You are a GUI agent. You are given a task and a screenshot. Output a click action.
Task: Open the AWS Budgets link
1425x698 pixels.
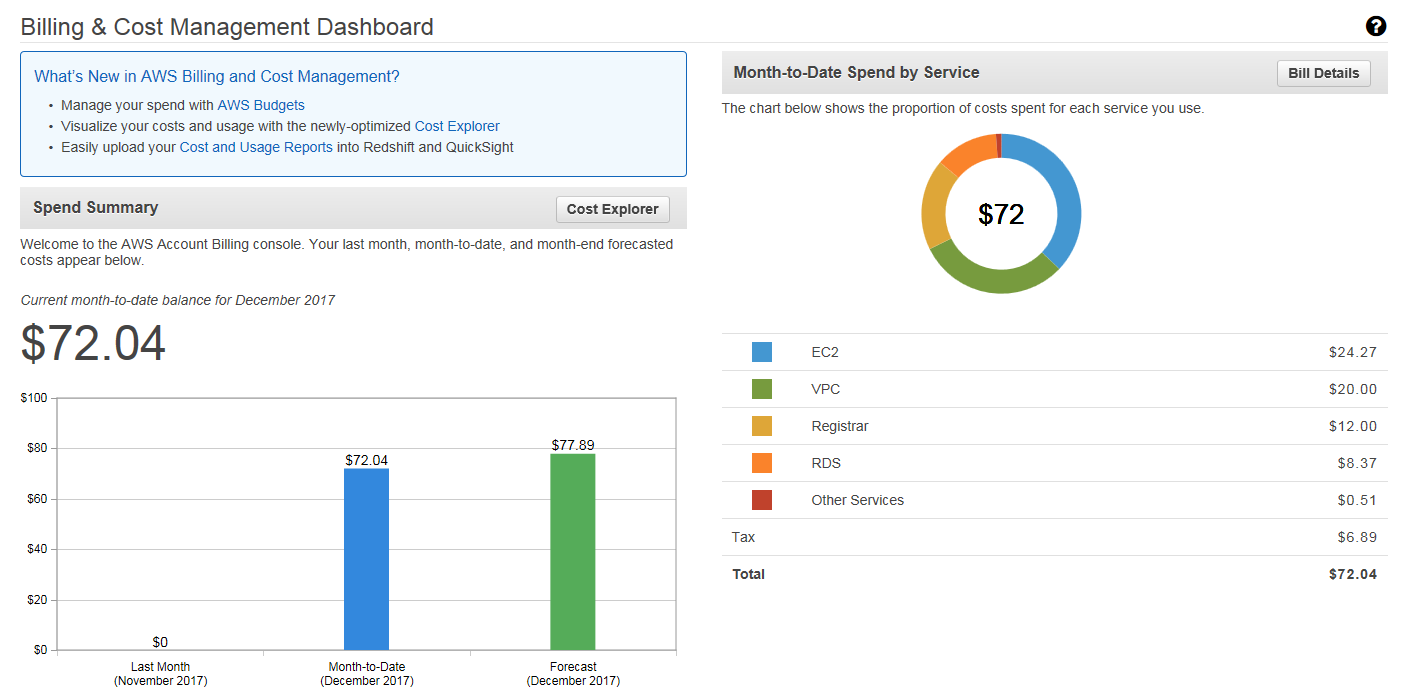[x=261, y=105]
